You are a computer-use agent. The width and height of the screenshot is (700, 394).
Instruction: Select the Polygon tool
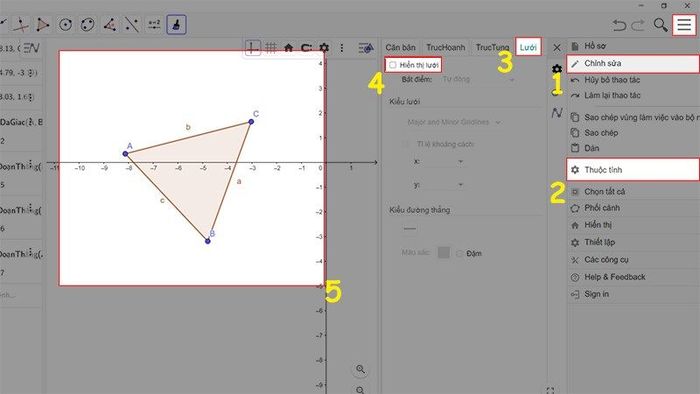(x=43, y=25)
